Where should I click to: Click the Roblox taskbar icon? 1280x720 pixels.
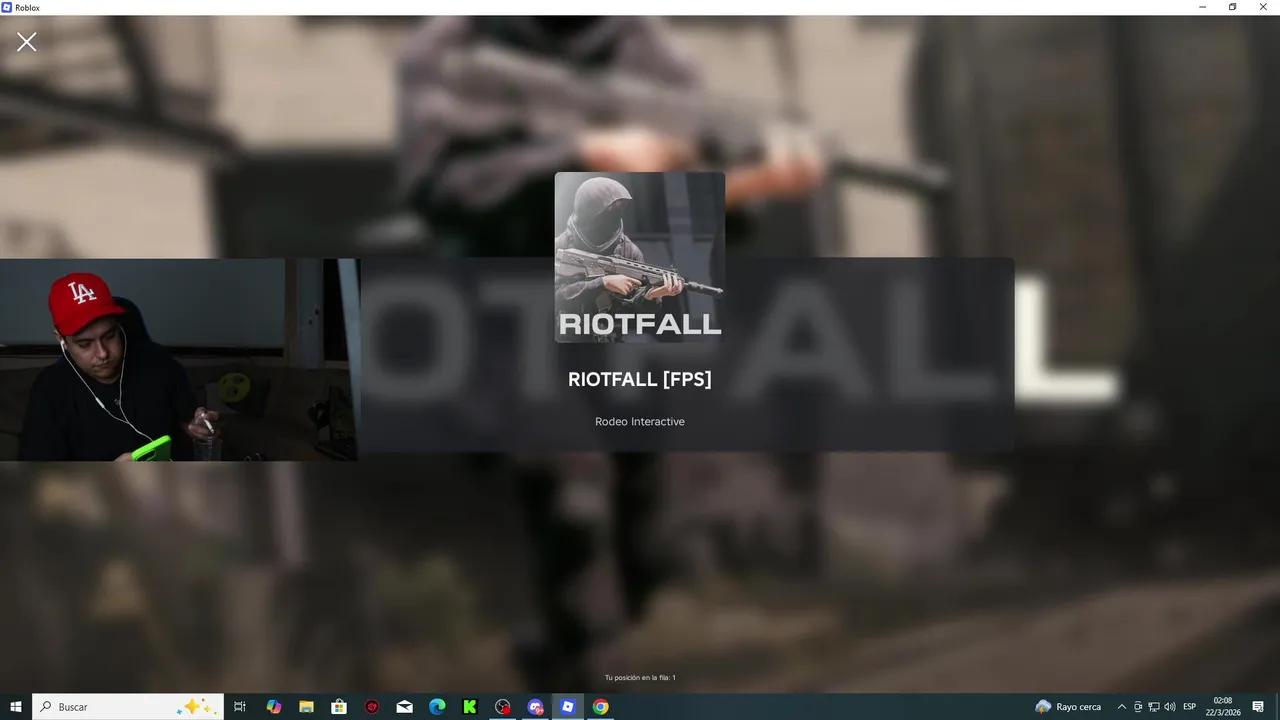coord(568,707)
